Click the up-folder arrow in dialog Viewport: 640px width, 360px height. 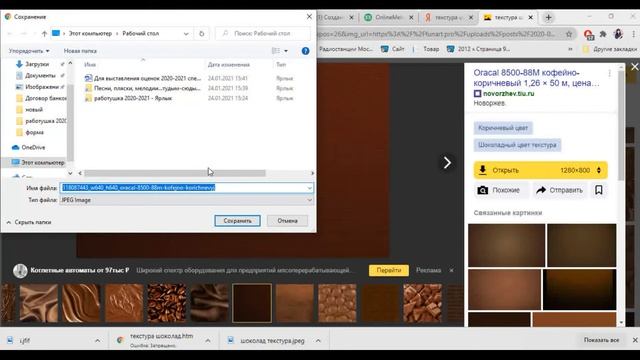click(x=44, y=33)
